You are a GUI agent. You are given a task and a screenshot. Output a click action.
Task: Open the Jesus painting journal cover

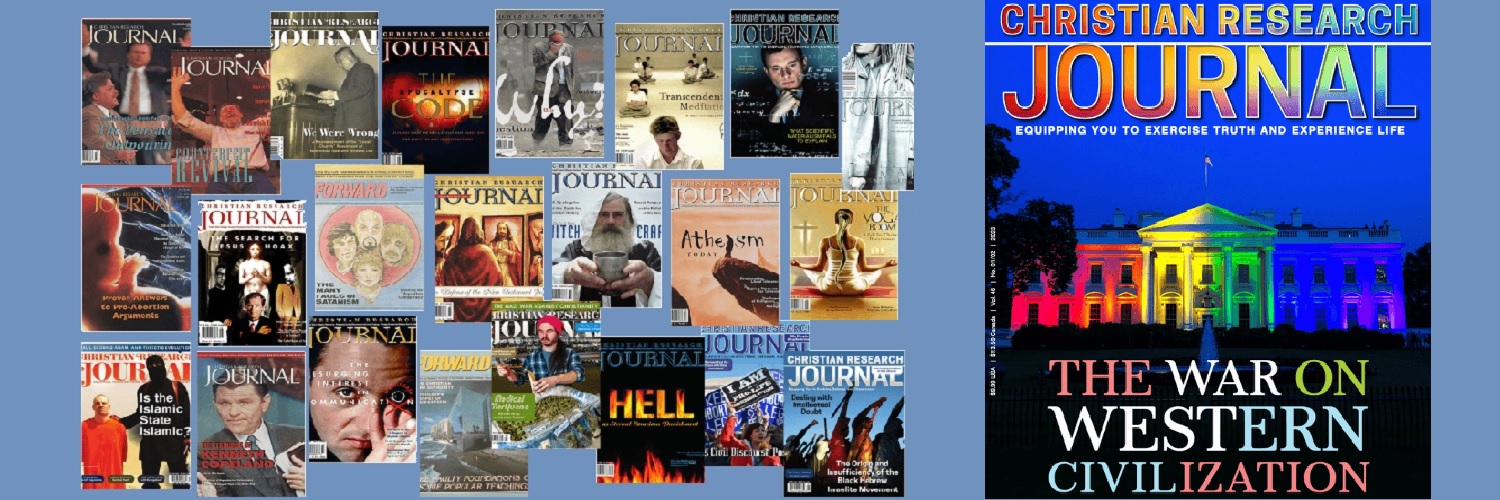488,249
